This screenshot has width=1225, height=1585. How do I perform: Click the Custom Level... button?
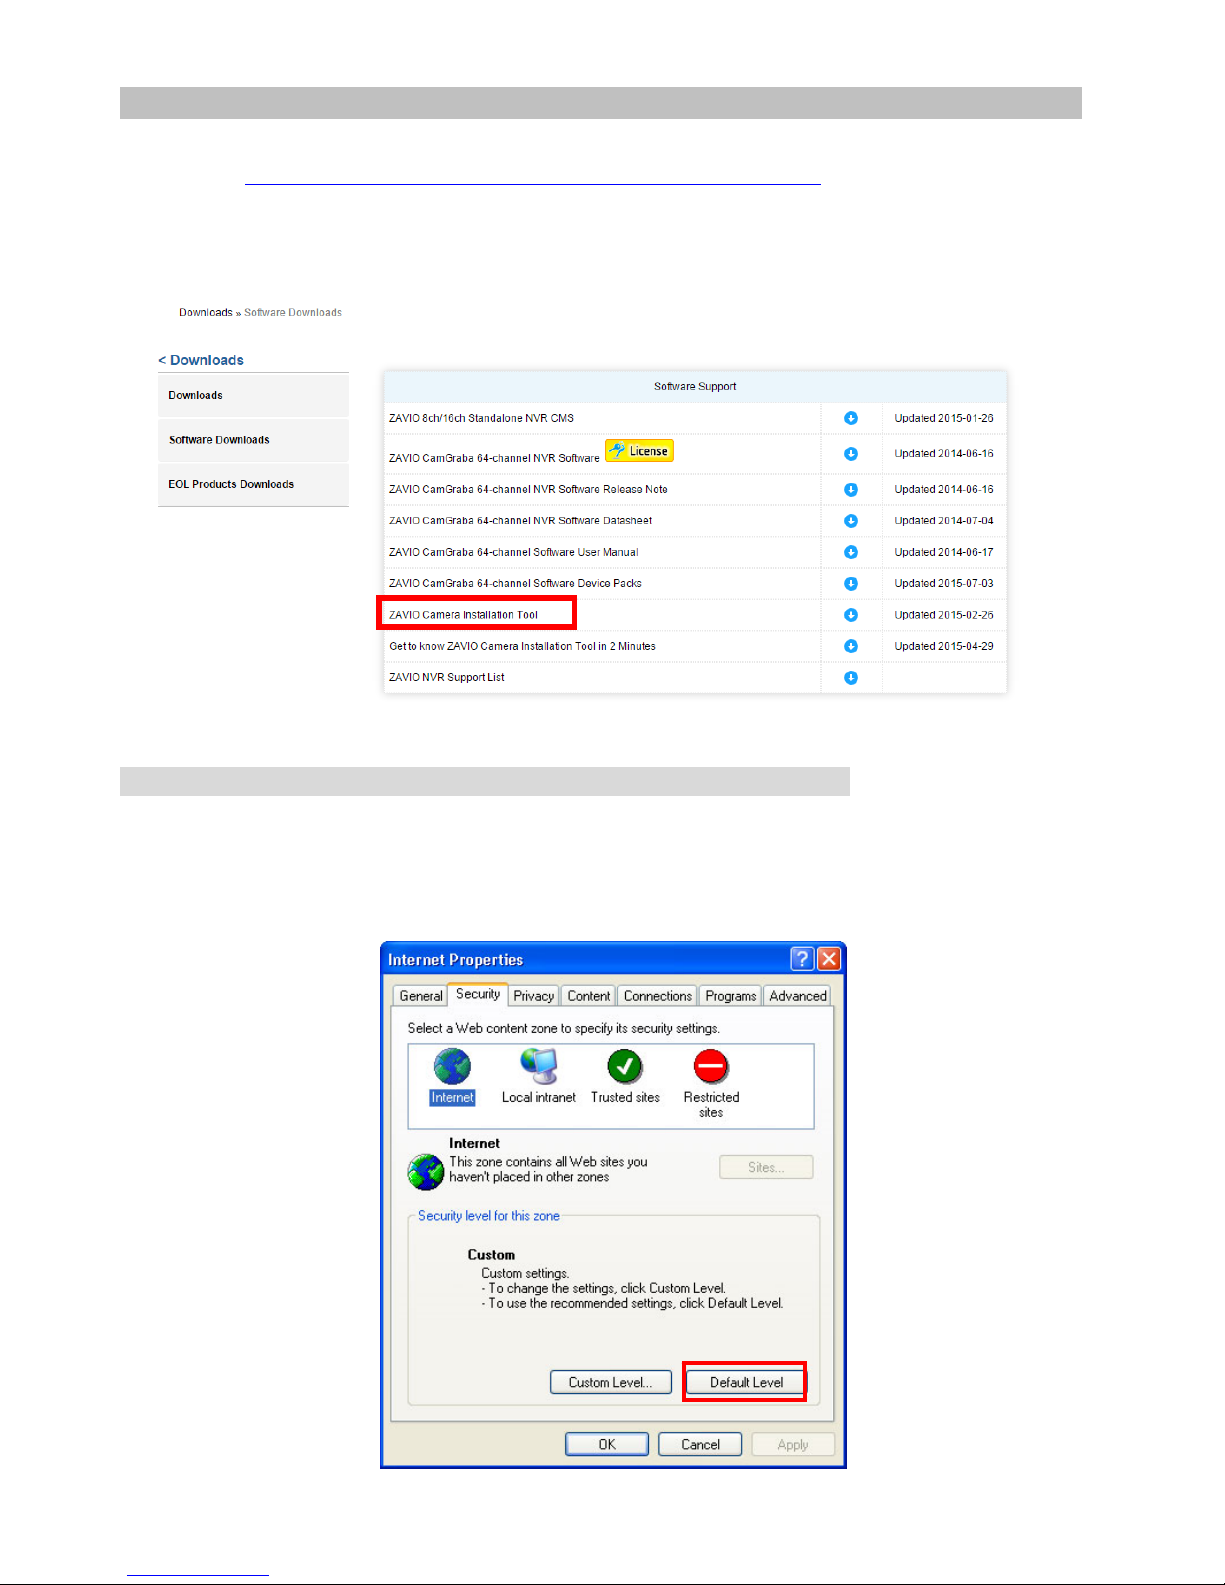point(610,1382)
